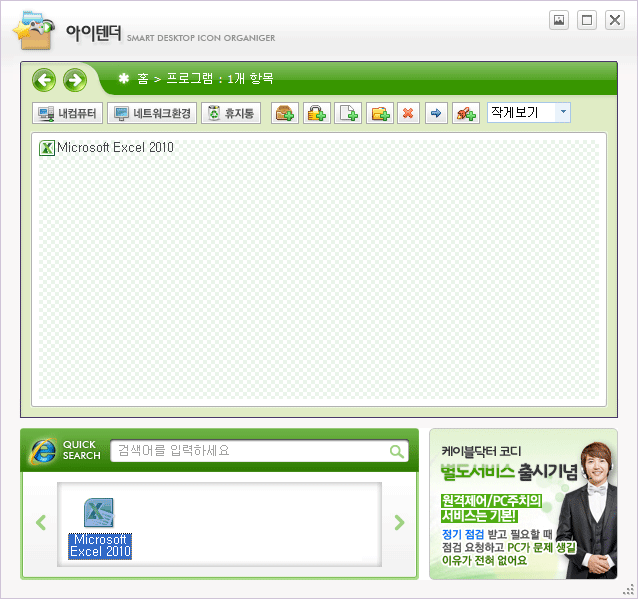Viewport: 638px width, 599px height.
Task: Click the green forward arrow button
Action: (75, 80)
